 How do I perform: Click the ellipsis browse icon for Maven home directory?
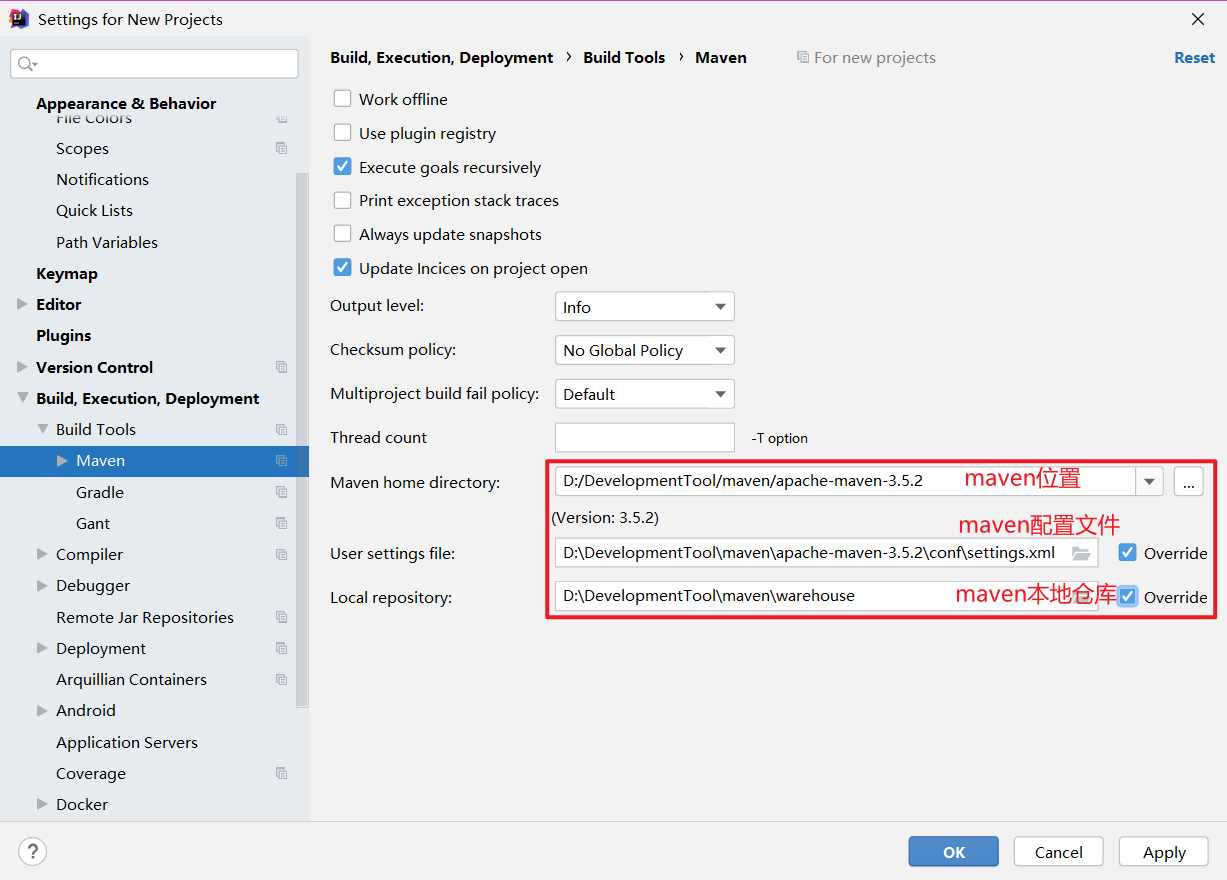click(1188, 481)
